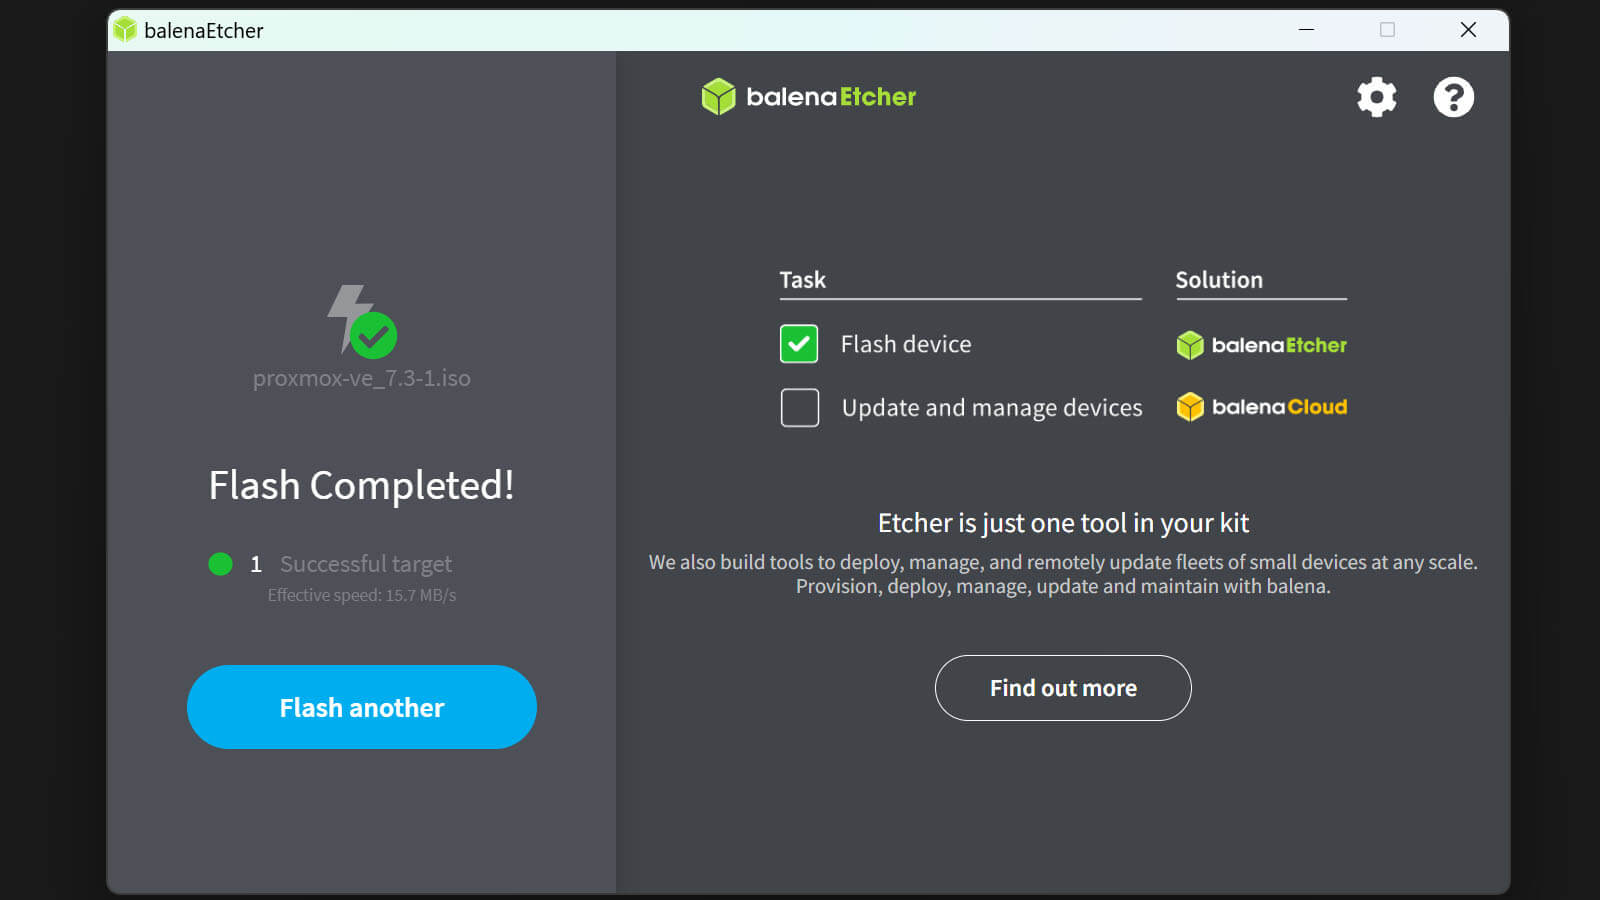Click the 'Provision, deploy, manage' description line
1600x900 pixels.
click(1063, 586)
